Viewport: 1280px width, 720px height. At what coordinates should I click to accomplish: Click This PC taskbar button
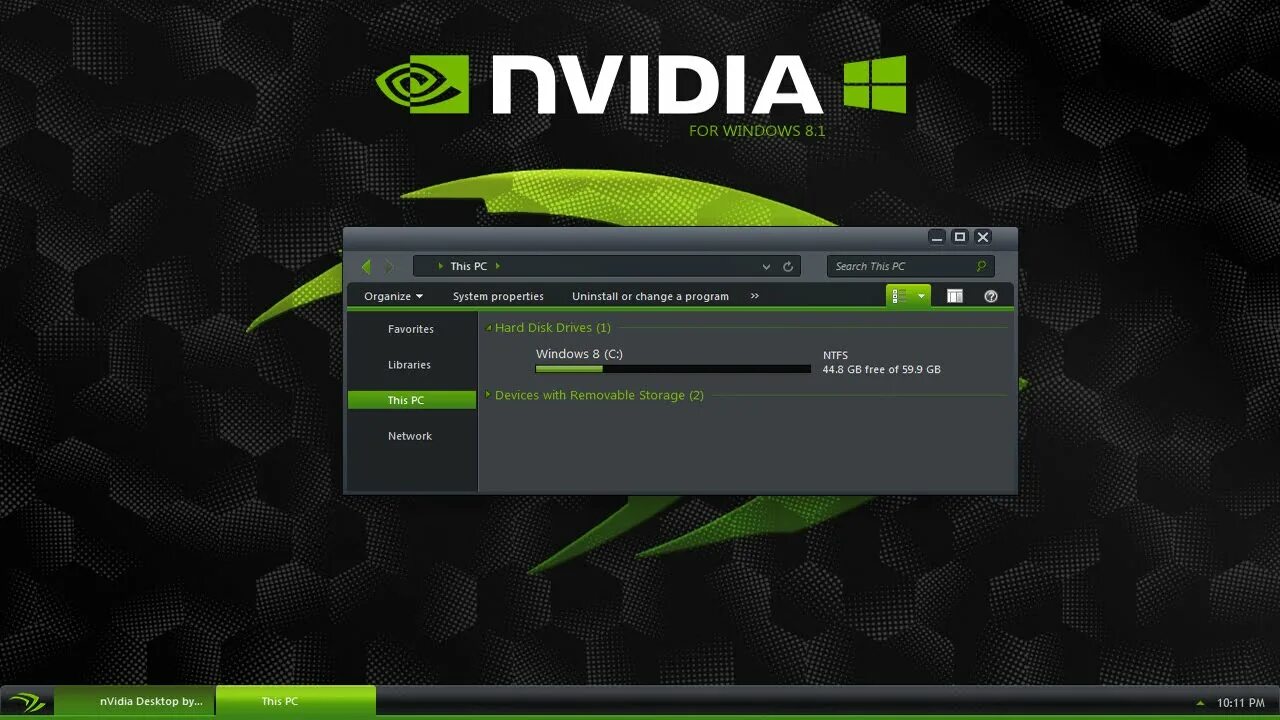pos(296,701)
